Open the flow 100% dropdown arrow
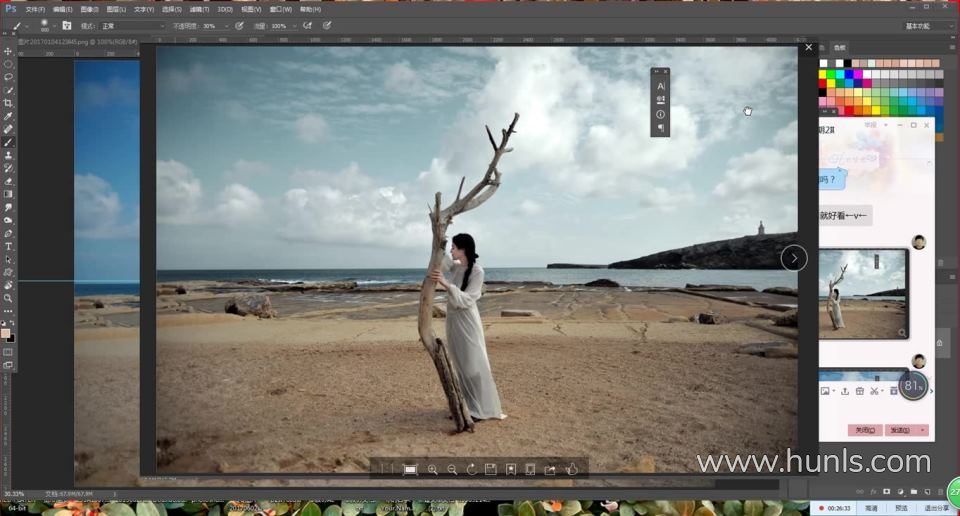 [x=294, y=26]
